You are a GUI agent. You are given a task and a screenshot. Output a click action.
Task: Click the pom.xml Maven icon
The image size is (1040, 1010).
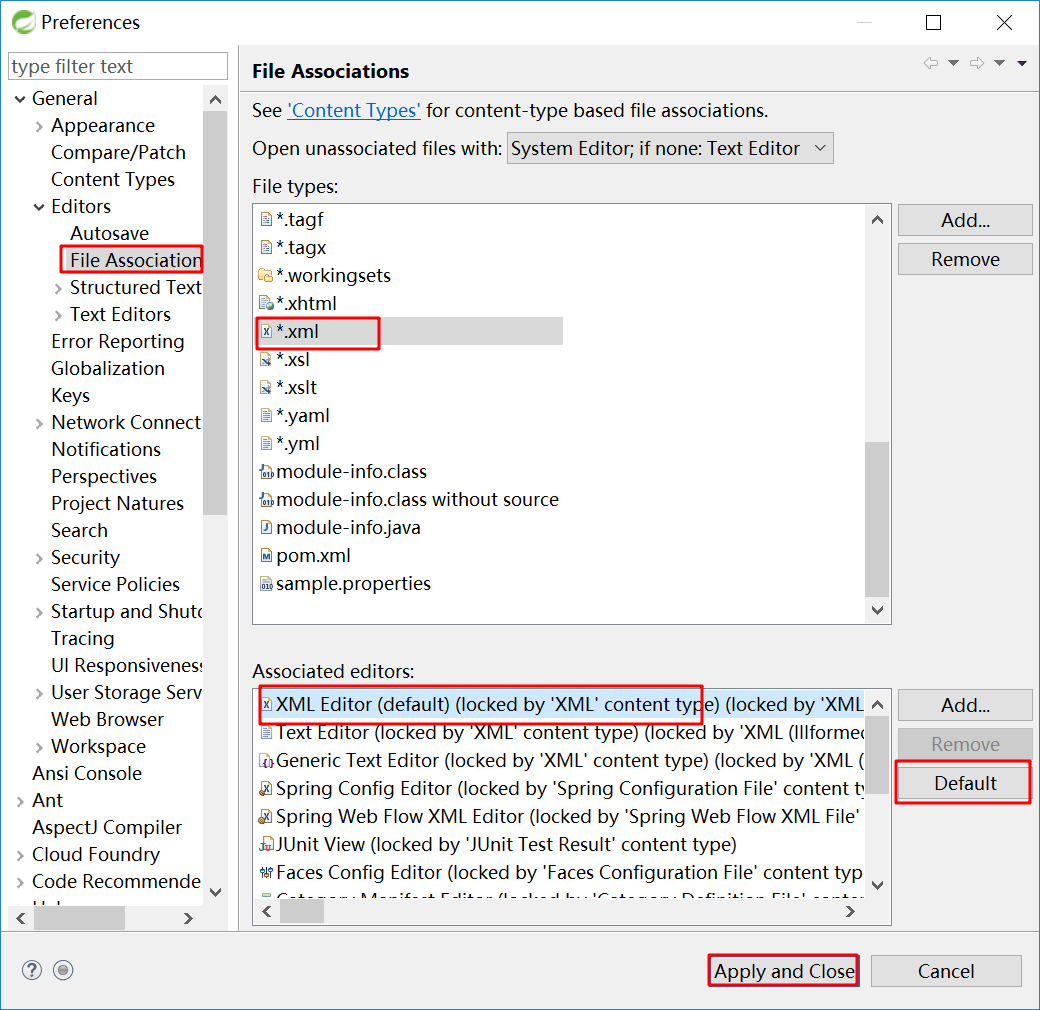pos(266,556)
